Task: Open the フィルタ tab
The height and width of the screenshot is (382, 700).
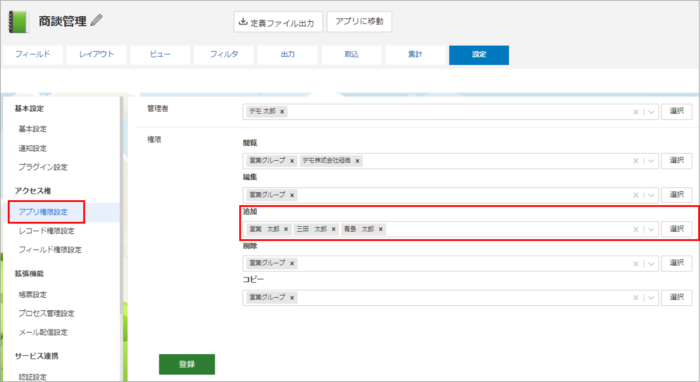Action: pos(224,54)
